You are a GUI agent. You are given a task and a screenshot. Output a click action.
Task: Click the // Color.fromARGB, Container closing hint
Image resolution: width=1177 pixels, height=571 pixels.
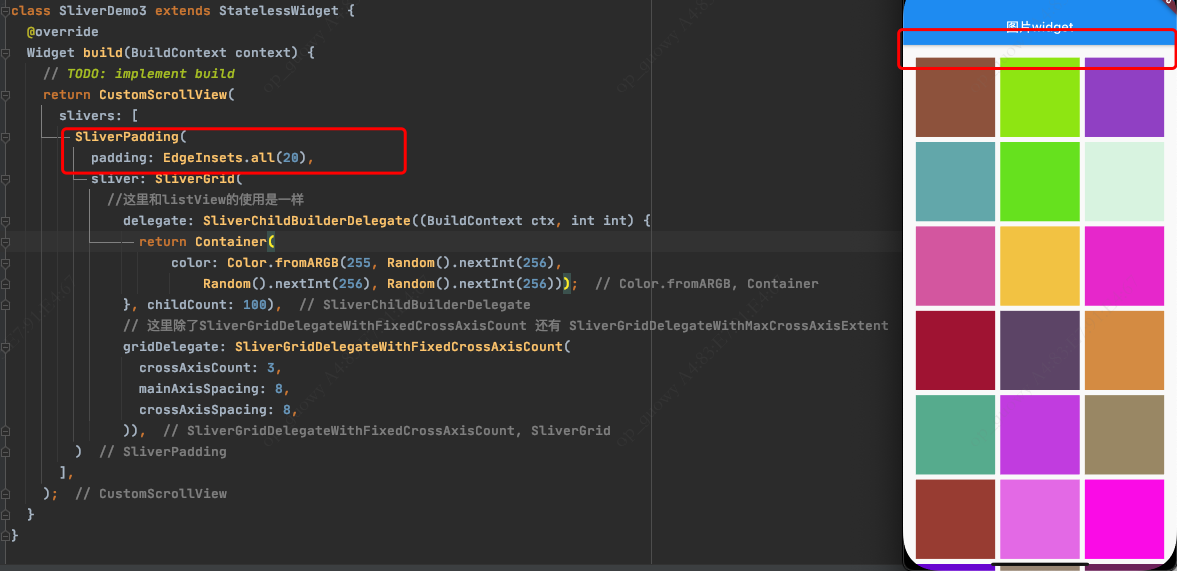coord(707,284)
